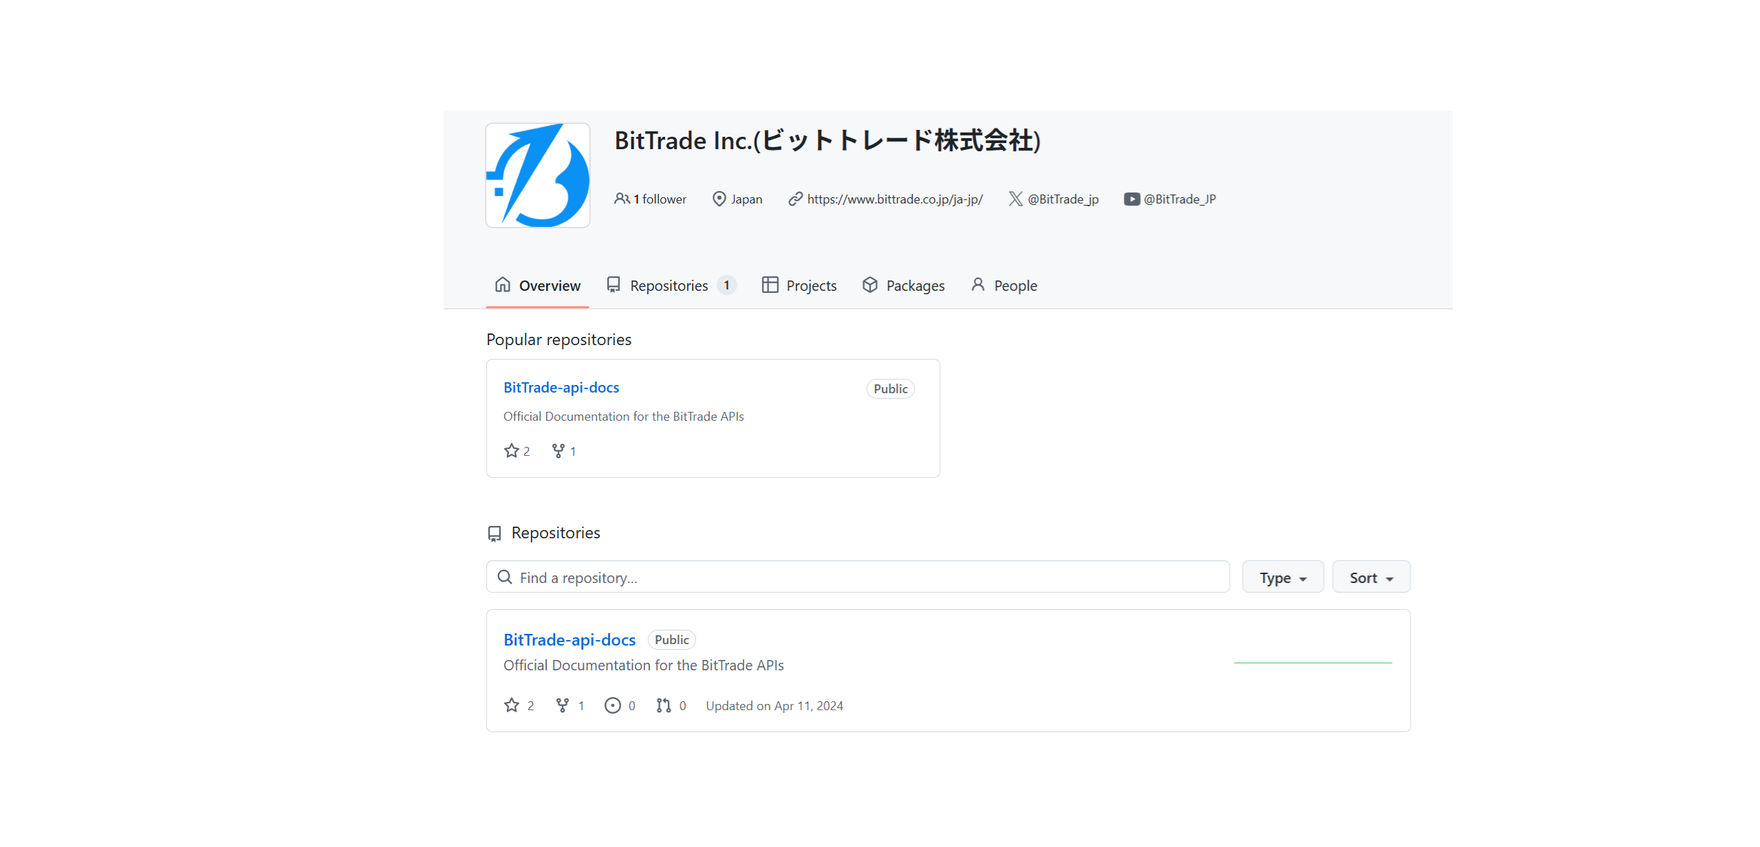Image resolution: width=1760 pixels, height=847 pixels.
Task: Click the fork count icon in repository list
Action: [563, 706]
